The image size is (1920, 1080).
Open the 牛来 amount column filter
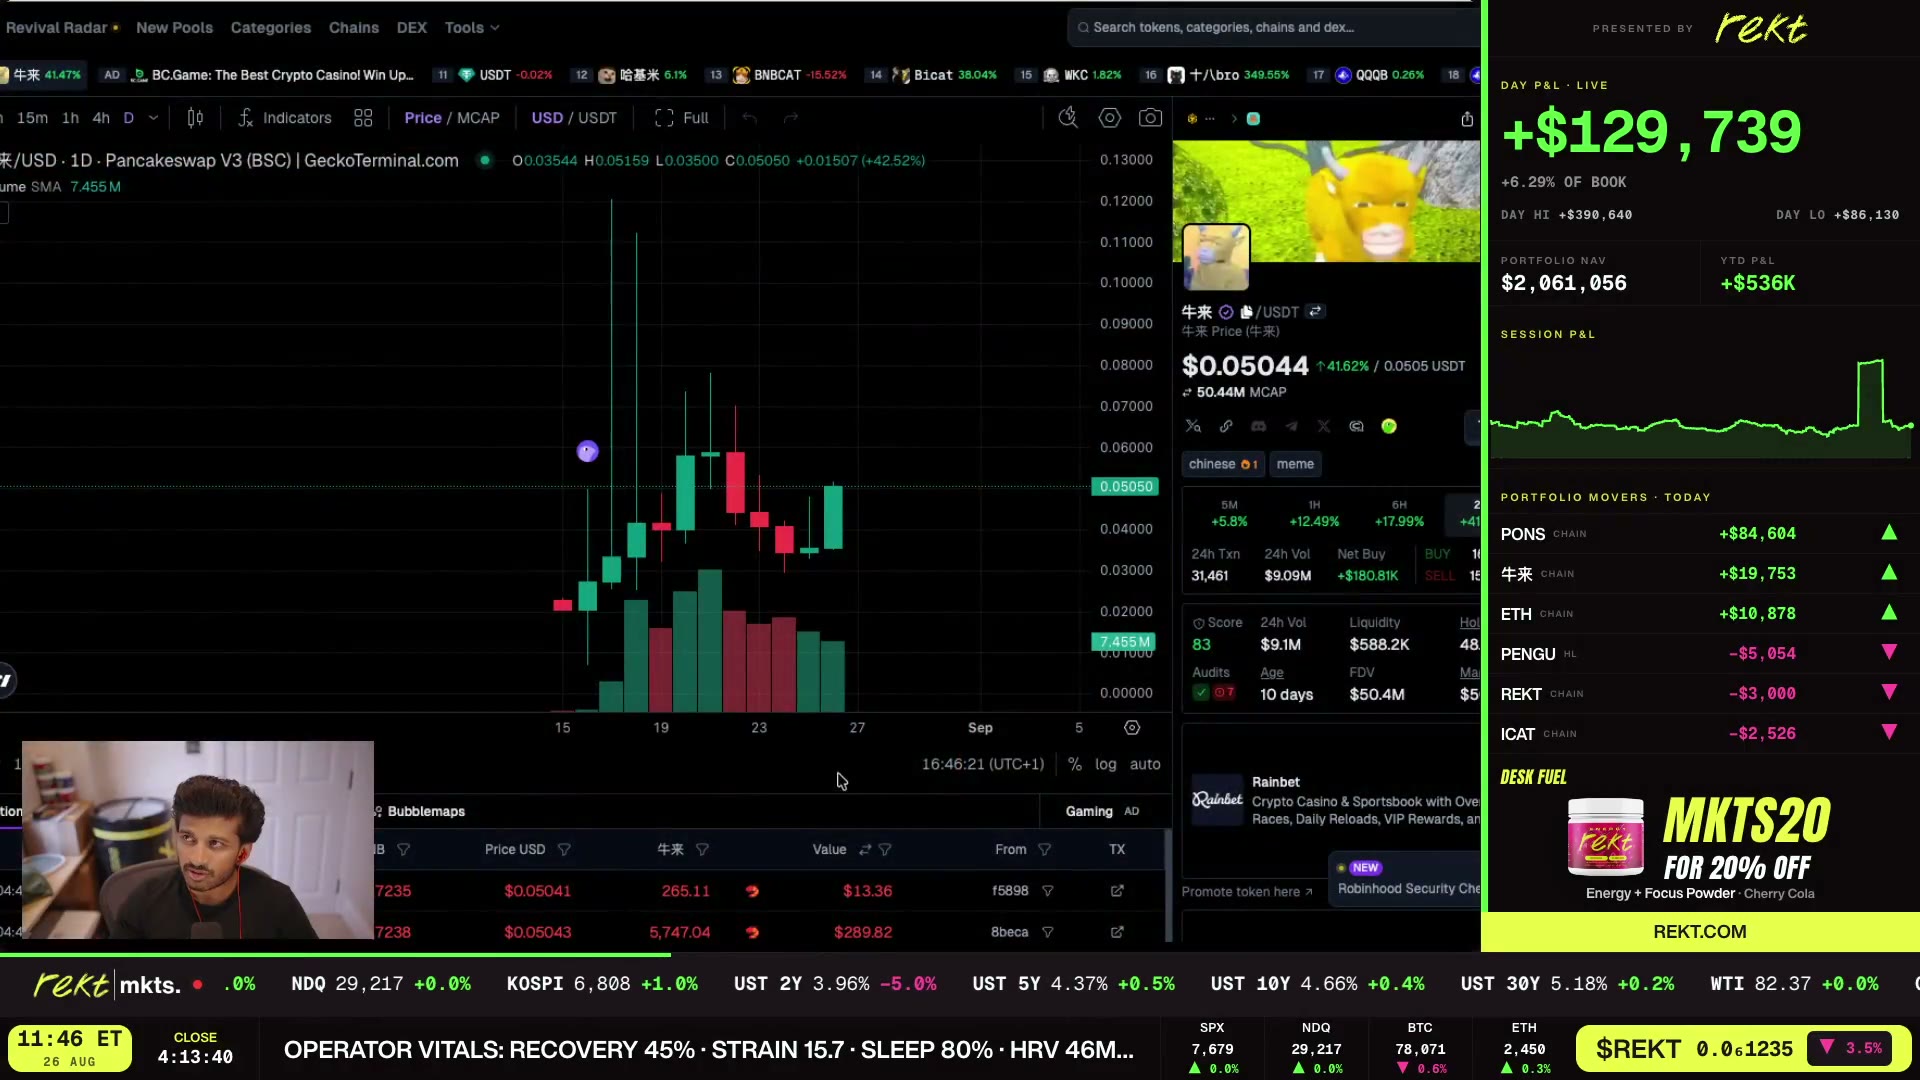[702, 850]
